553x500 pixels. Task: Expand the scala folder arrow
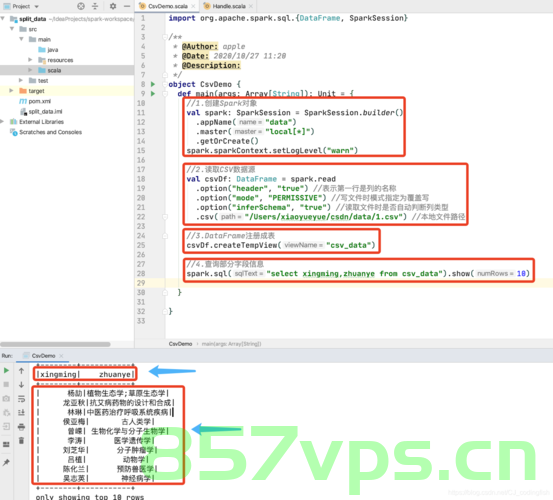pyautogui.click(x=30, y=70)
